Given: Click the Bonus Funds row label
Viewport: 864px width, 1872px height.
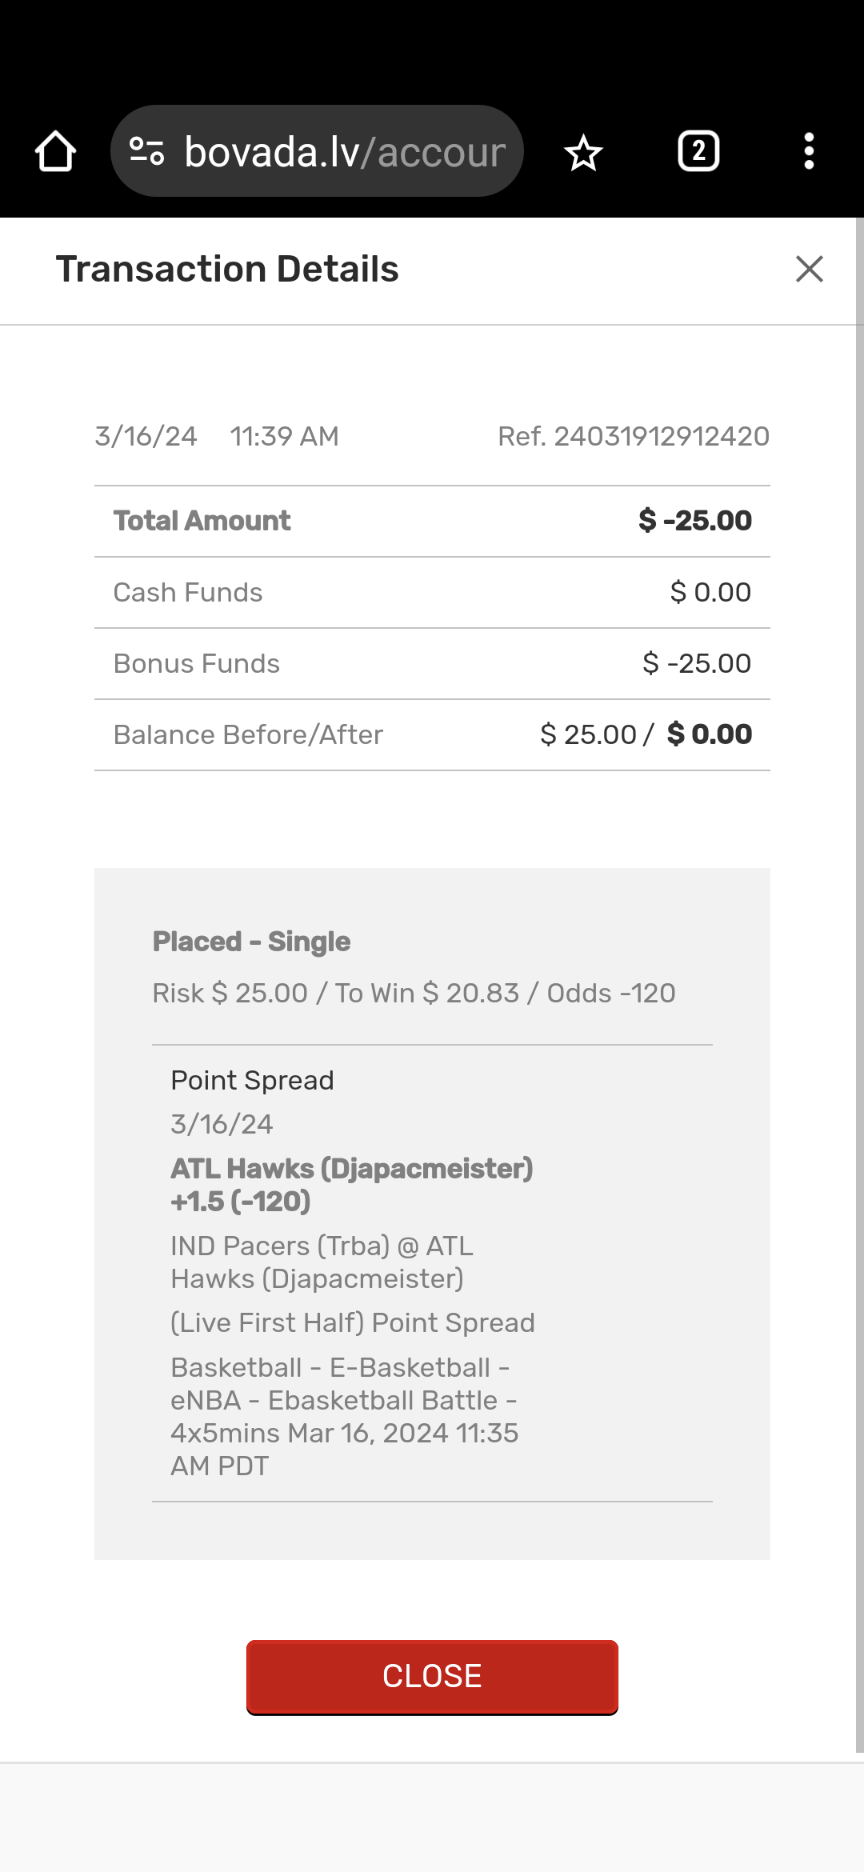Looking at the screenshot, I should click(x=196, y=663).
